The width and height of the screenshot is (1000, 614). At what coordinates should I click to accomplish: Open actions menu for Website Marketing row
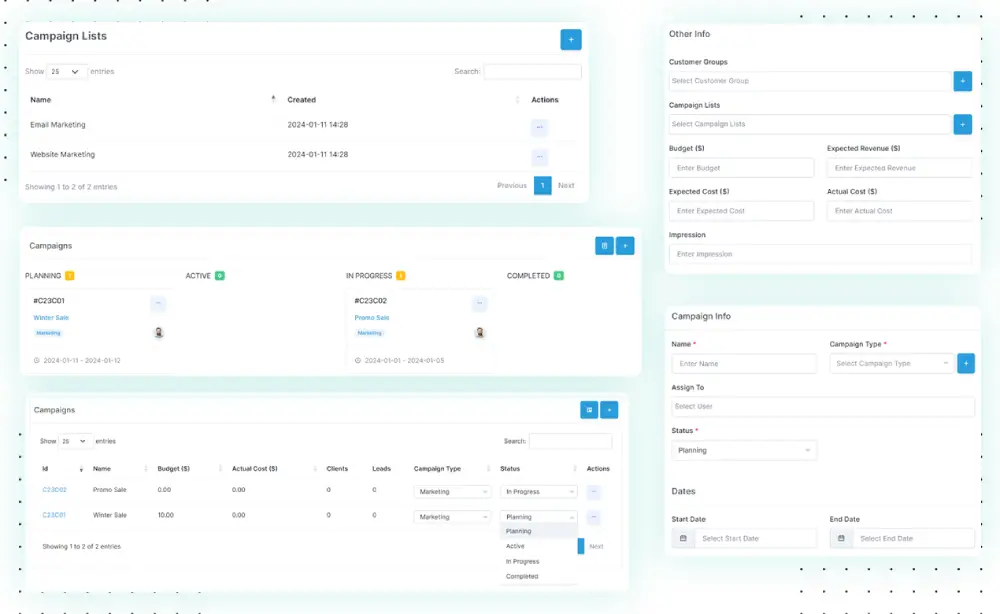540,157
